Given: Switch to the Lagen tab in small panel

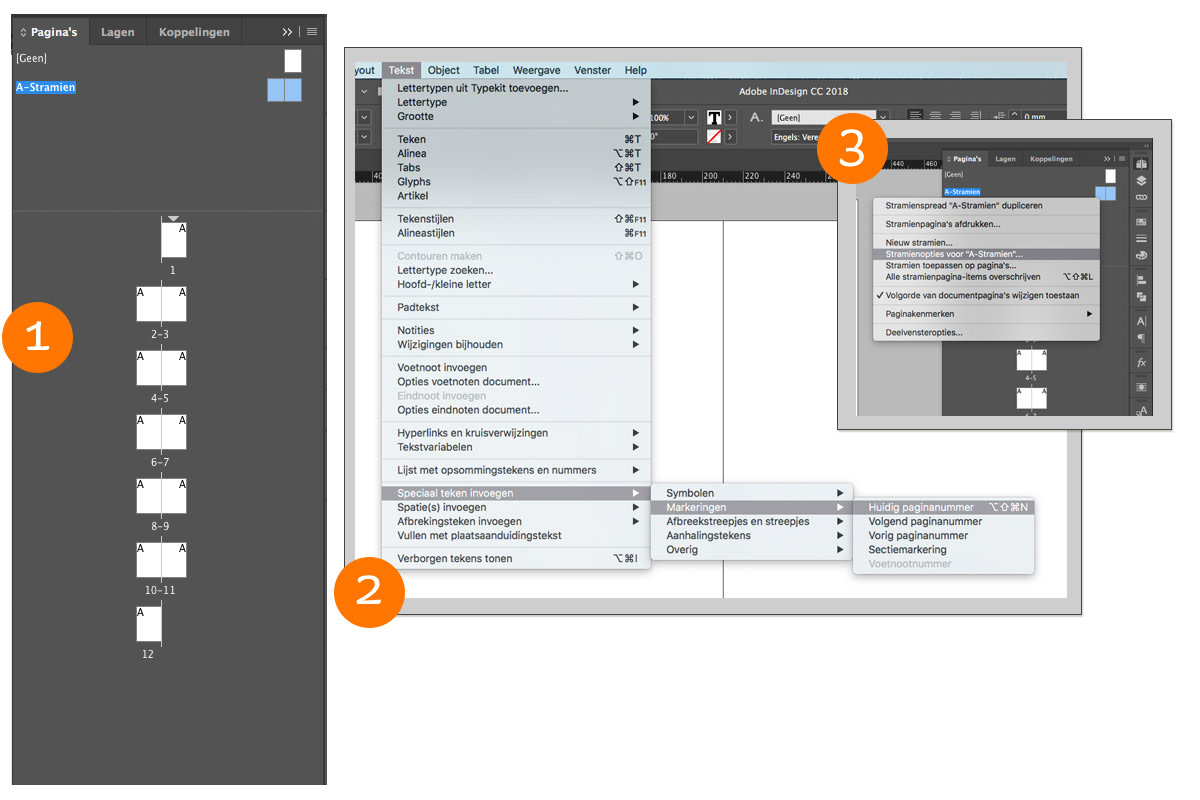Looking at the screenshot, I should (x=1005, y=159).
